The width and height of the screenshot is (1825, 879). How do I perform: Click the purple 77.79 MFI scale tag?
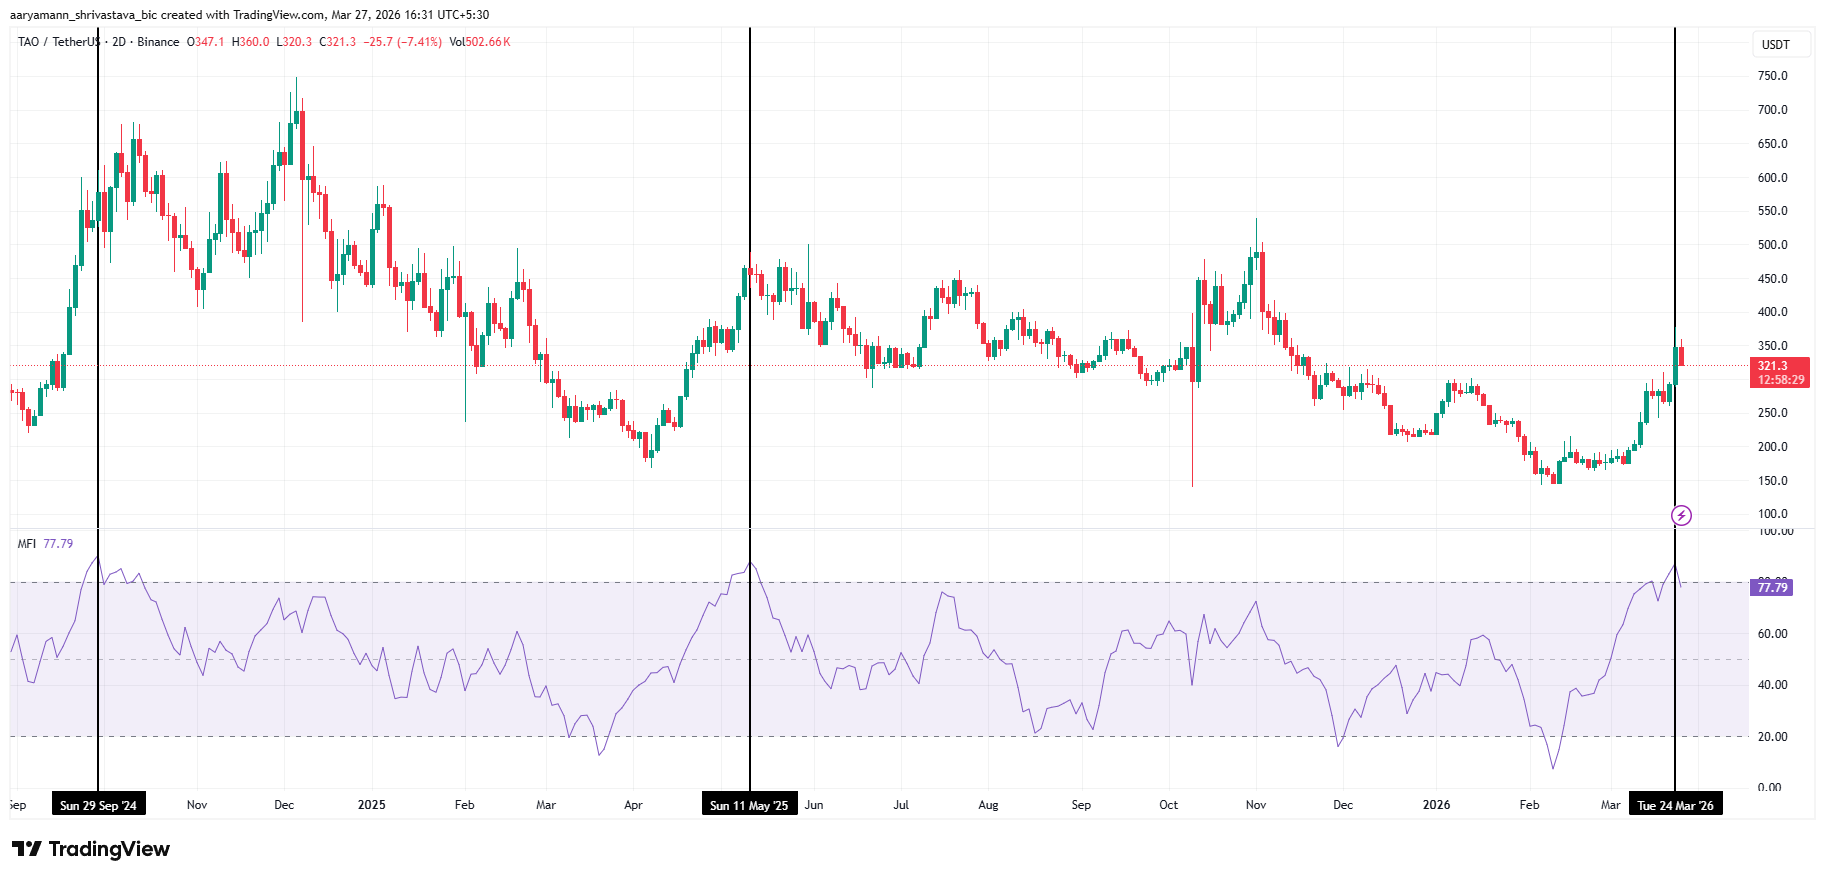click(1772, 588)
